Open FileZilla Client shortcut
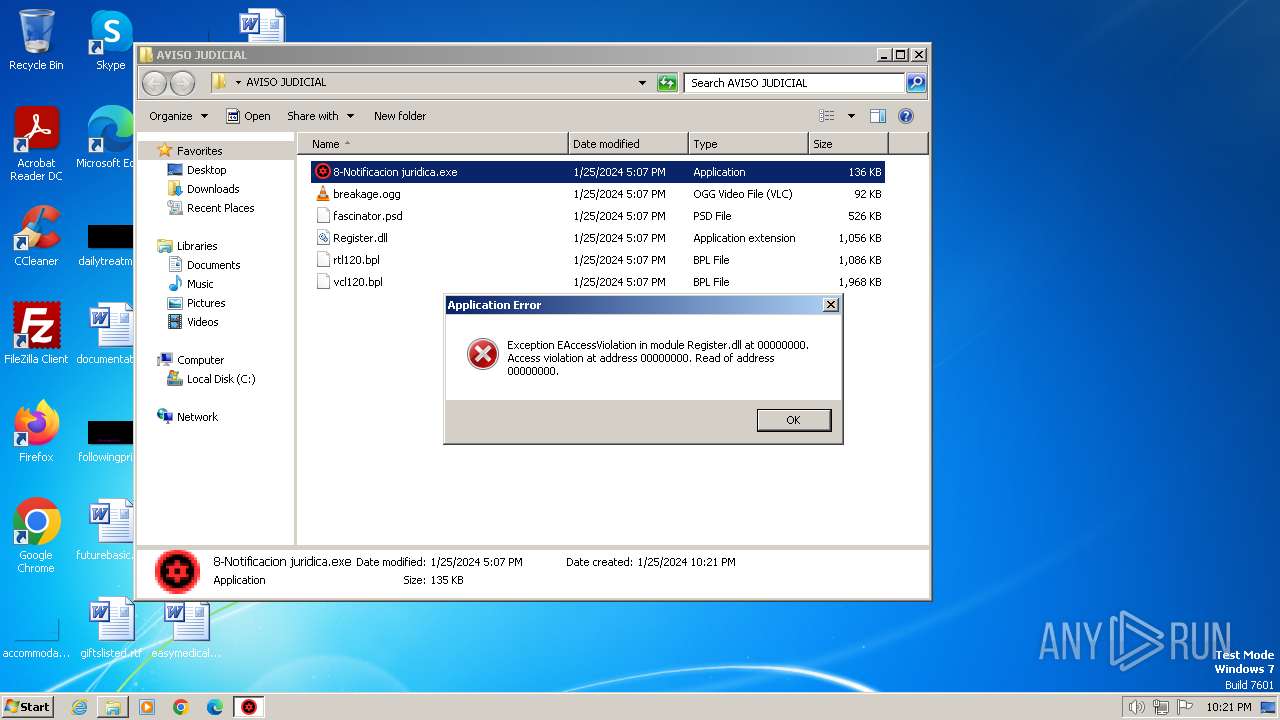The height and width of the screenshot is (720, 1280). click(x=36, y=333)
